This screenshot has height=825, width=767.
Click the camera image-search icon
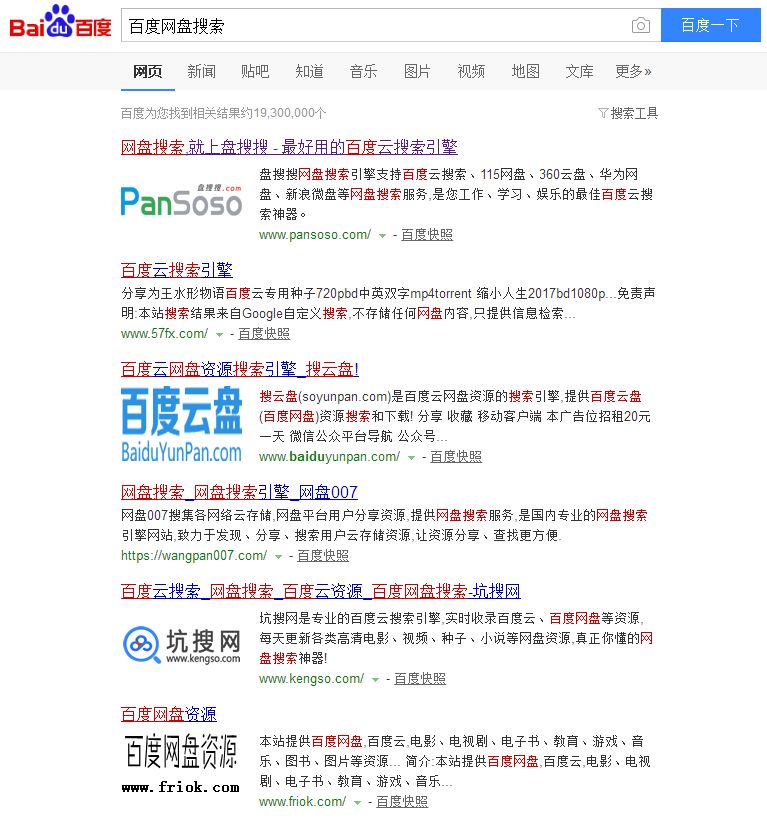pyautogui.click(x=640, y=25)
